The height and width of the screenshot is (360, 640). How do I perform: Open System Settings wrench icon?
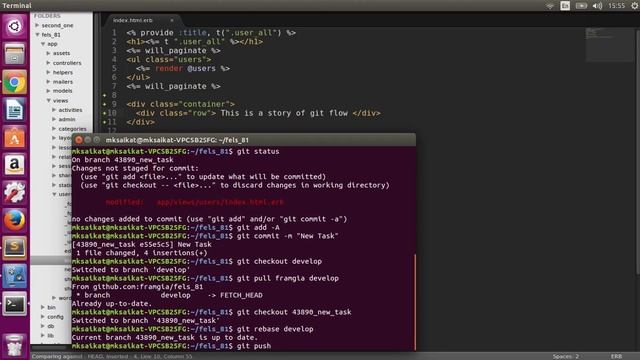[14, 193]
